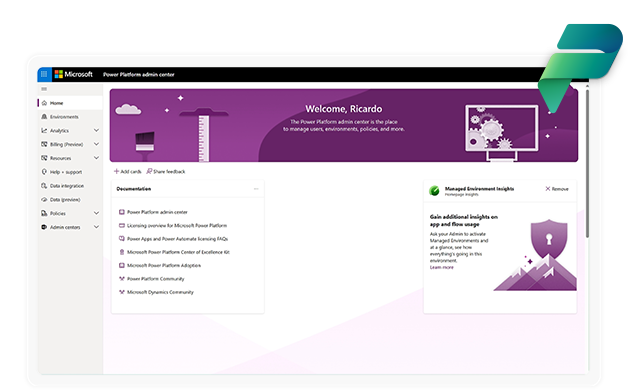Expand the Analytics chevron
628x390 pixels.
pos(97,130)
